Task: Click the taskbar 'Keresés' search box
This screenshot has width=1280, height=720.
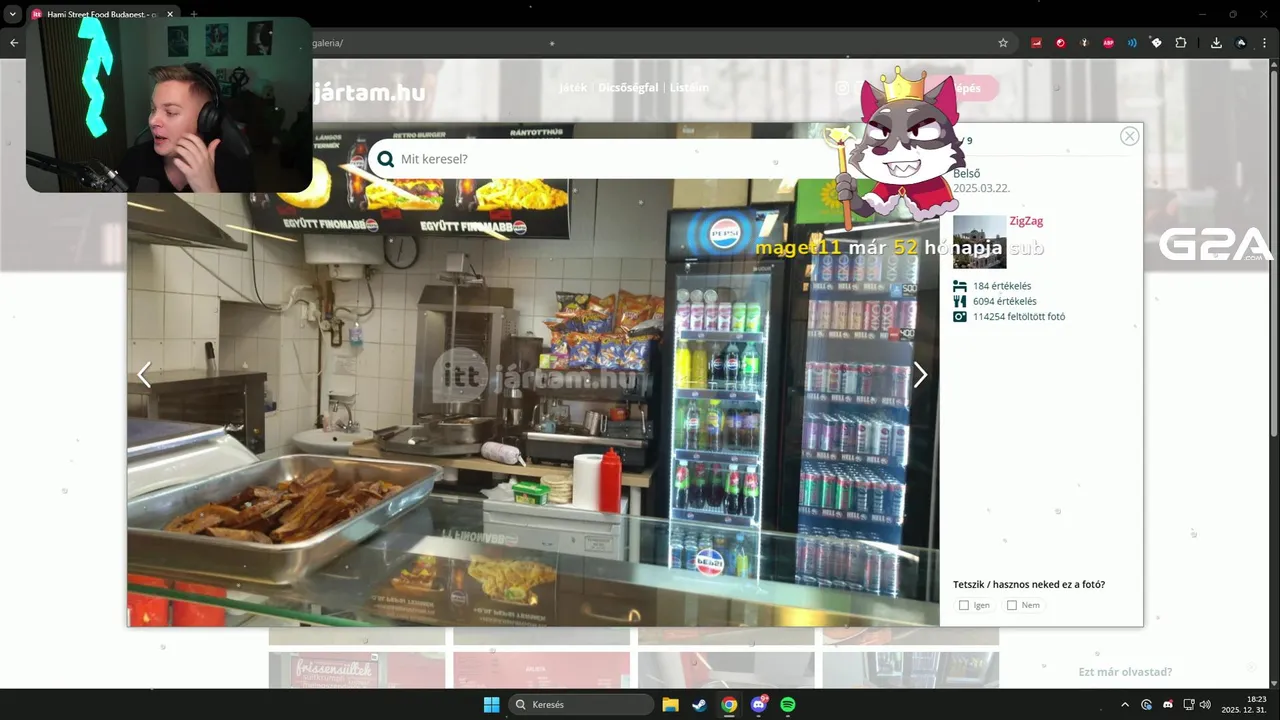Action: (x=581, y=704)
